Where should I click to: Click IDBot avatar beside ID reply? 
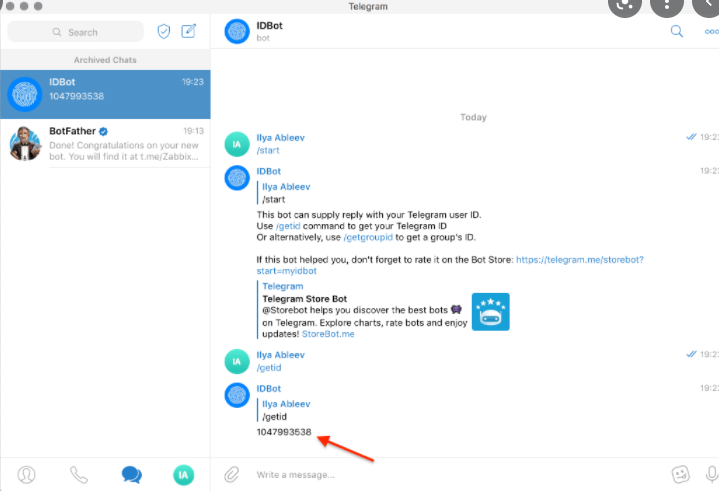tap(237, 395)
